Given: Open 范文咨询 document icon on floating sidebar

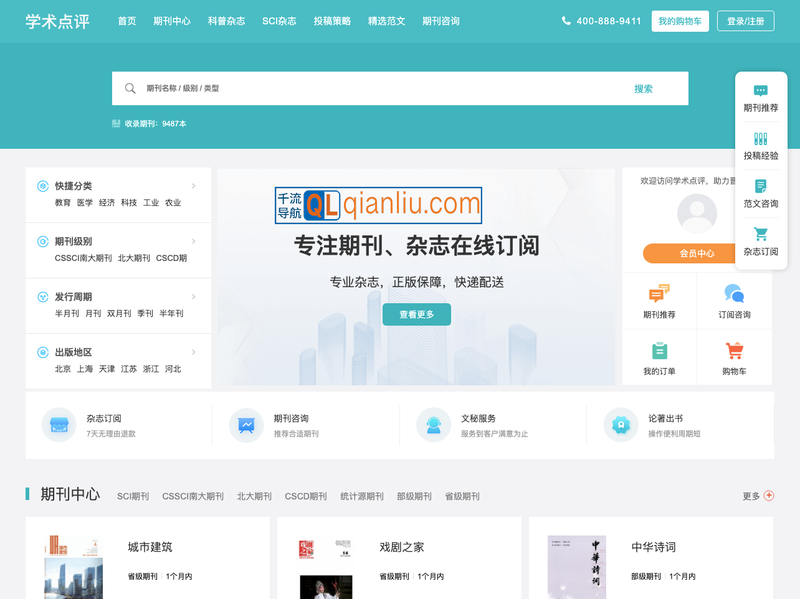Looking at the screenshot, I should pyautogui.click(x=760, y=185).
